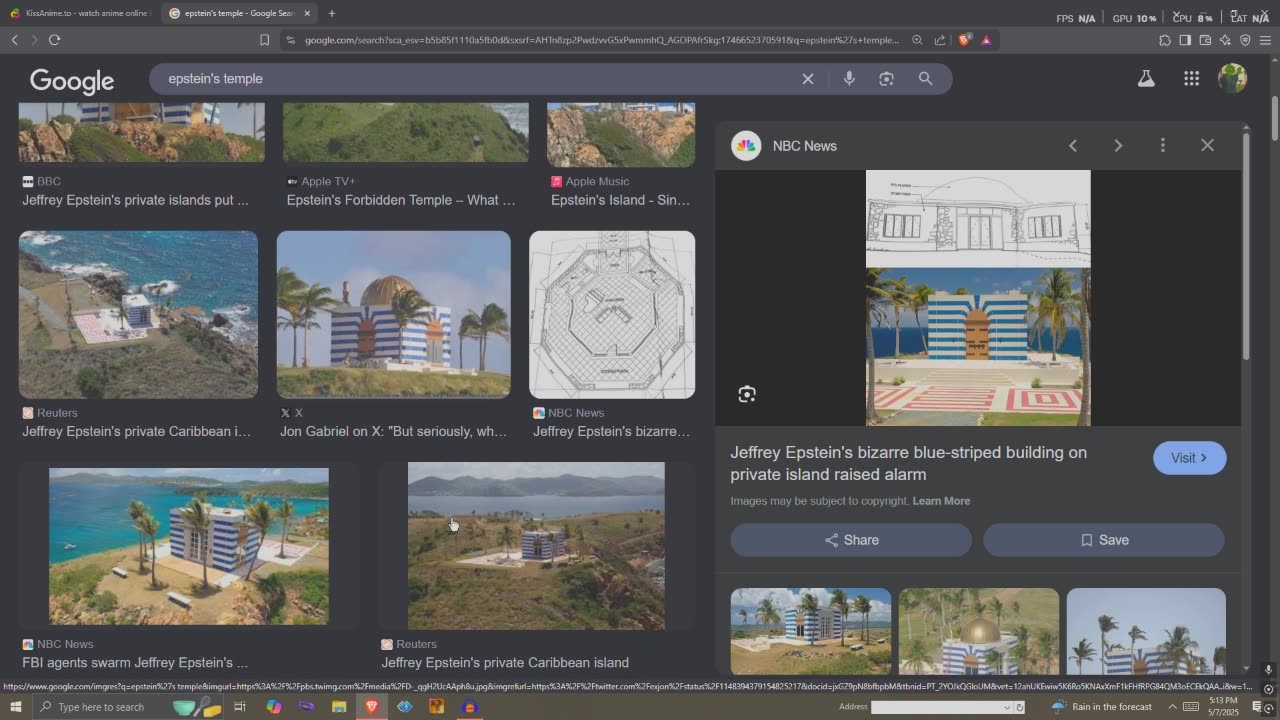Screen dimensions: 1280x720
Task: Open browser extensions puzzle icon
Action: tap(1165, 40)
